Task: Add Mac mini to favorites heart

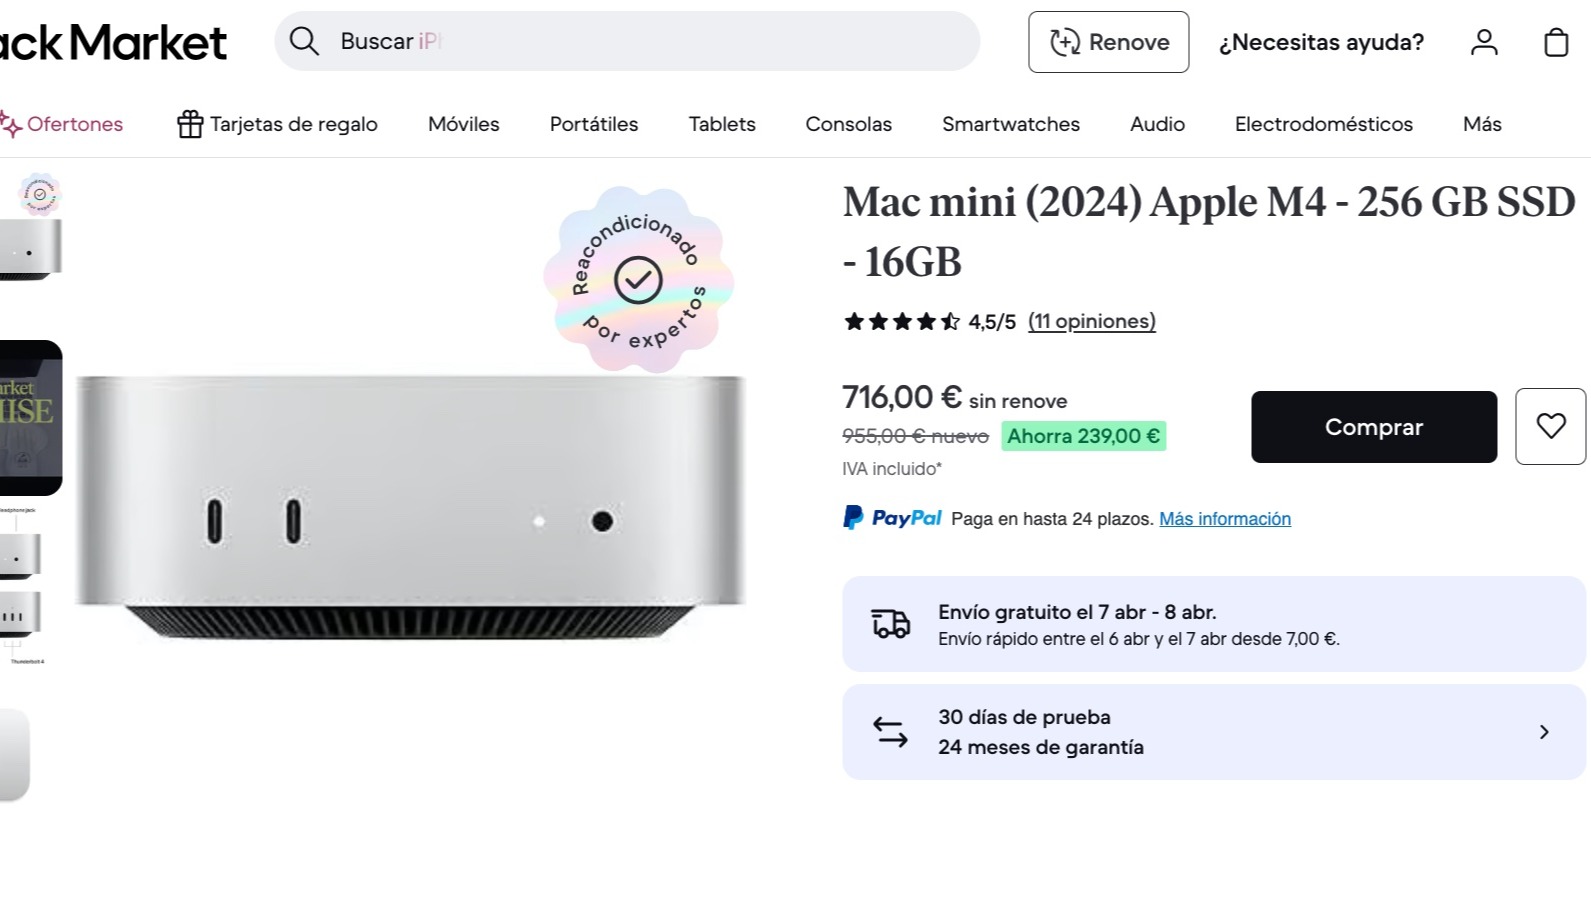Action: pyautogui.click(x=1550, y=426)
